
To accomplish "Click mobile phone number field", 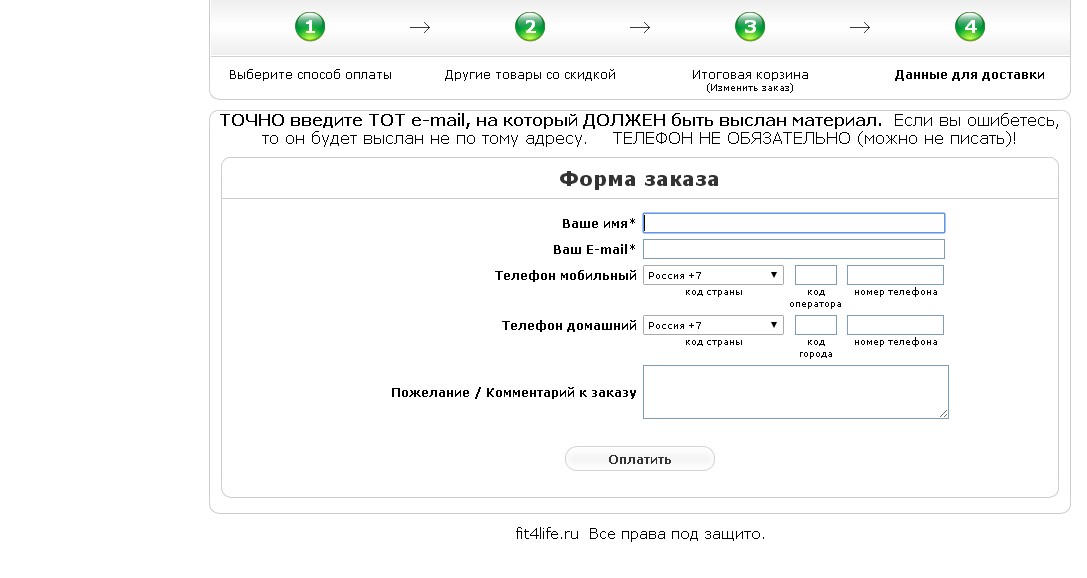I will coord(895,275).
